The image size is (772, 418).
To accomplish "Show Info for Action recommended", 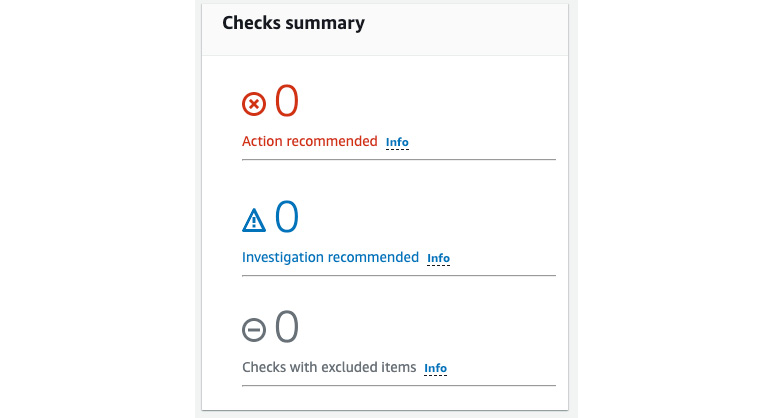I will [397, 142].
